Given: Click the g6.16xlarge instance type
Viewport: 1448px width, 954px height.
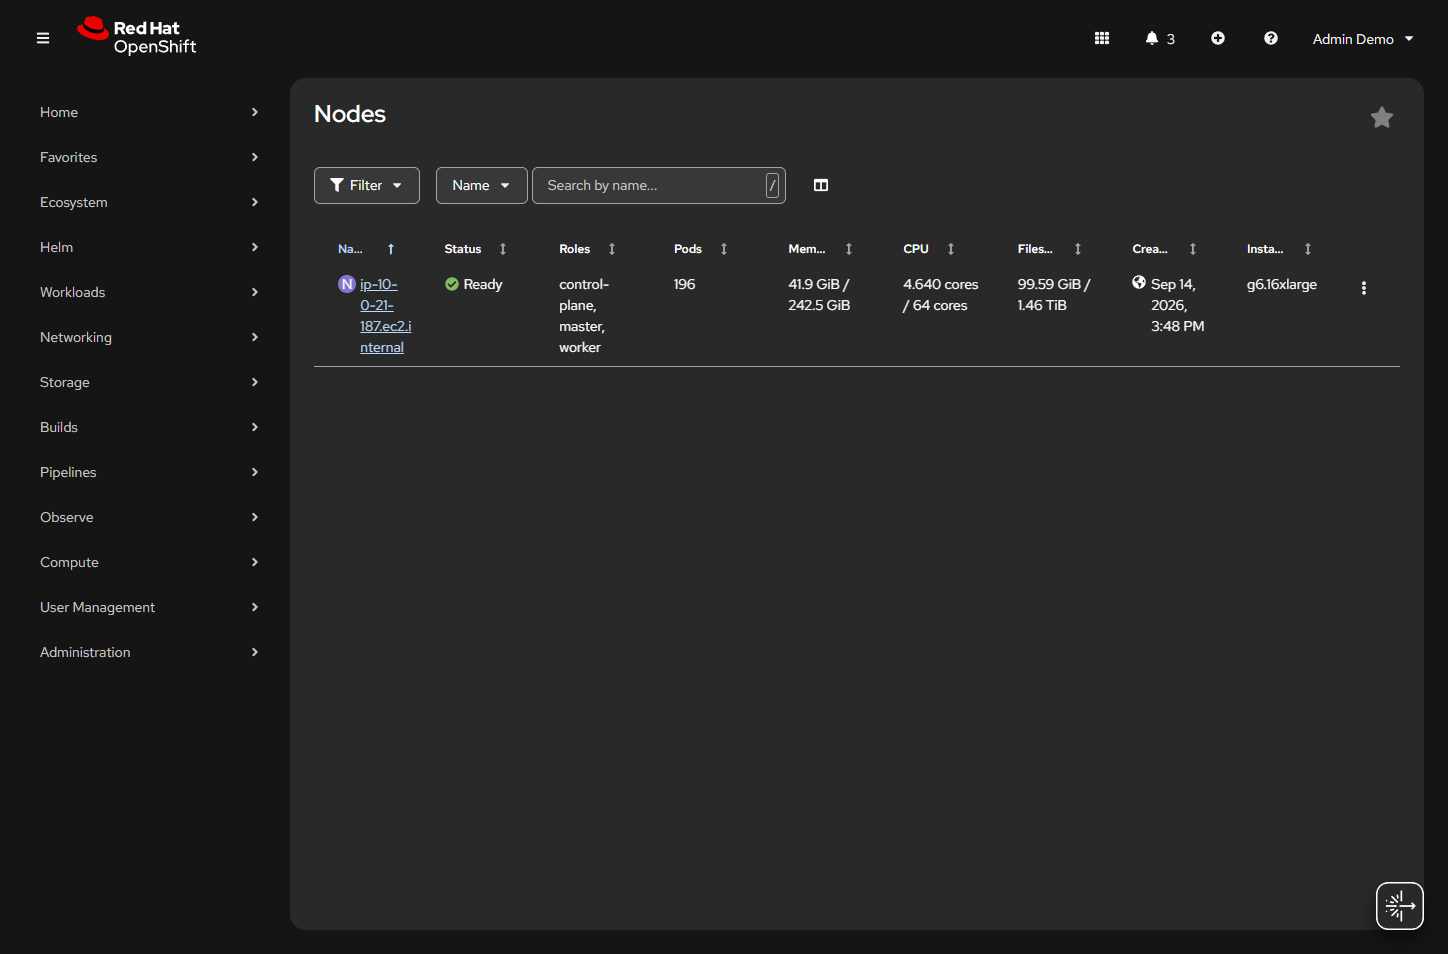Looking at the screenshot, I should point(1282,284).
